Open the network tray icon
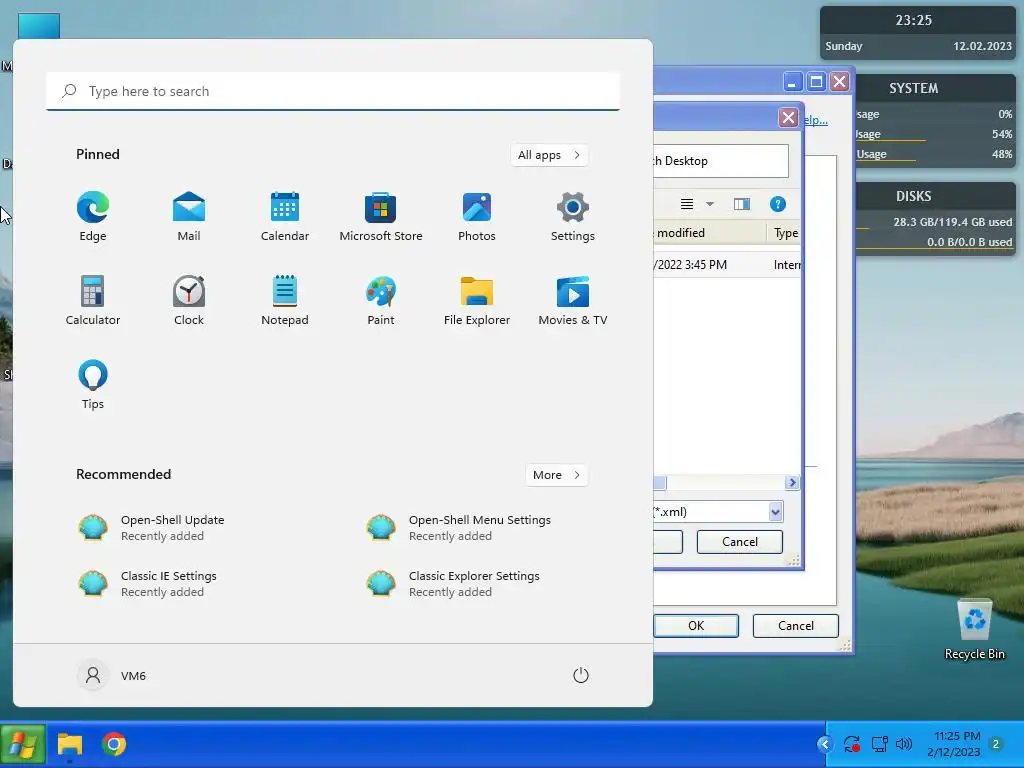This screenshot has height=768, width=1024. click(879, 744)
